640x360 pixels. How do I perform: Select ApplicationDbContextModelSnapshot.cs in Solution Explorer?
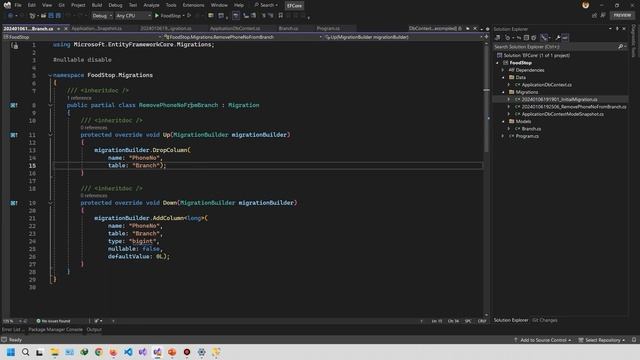click(x=562, y=114)
